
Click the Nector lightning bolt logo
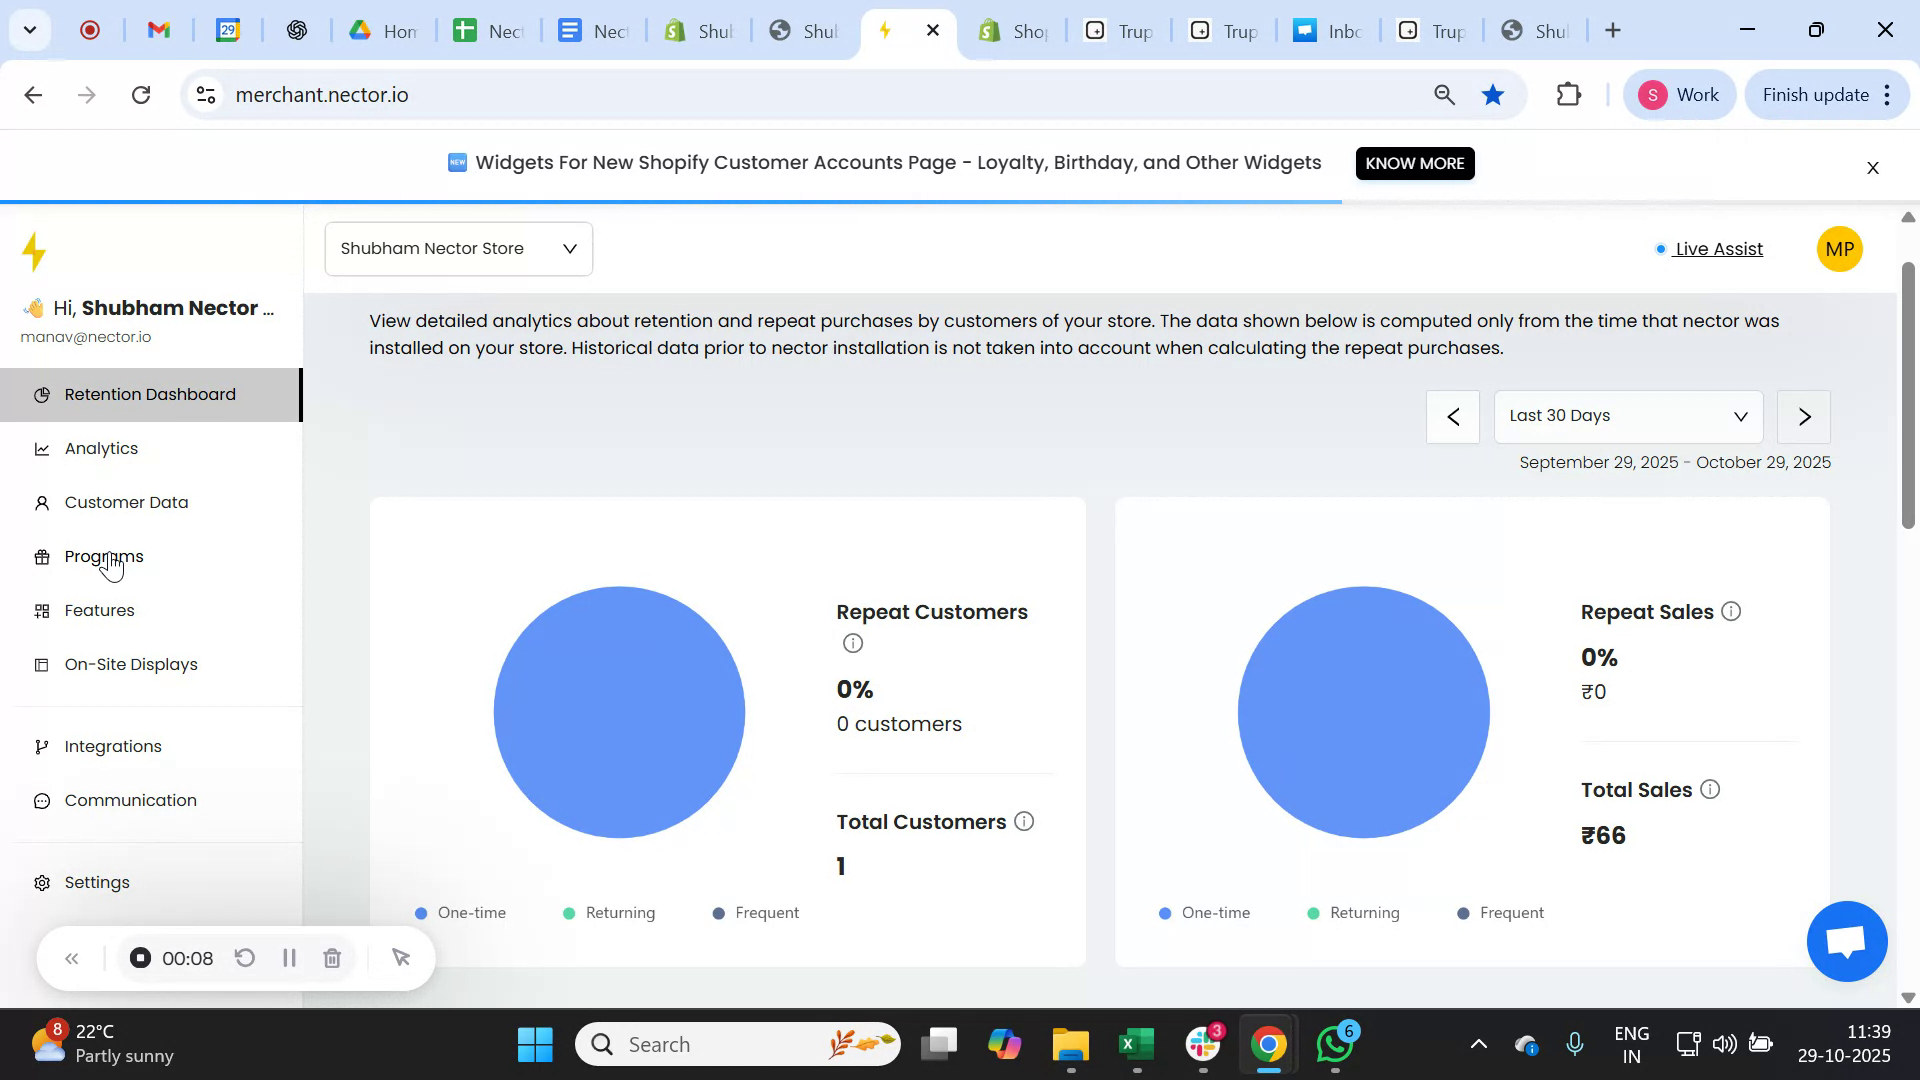click(x=35, y=252)
